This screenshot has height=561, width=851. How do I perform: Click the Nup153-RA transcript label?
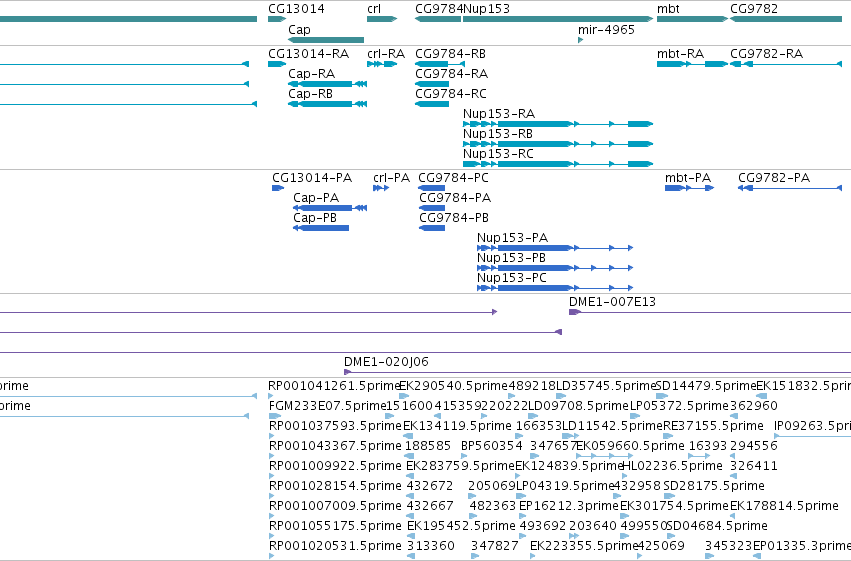point(499,114)
